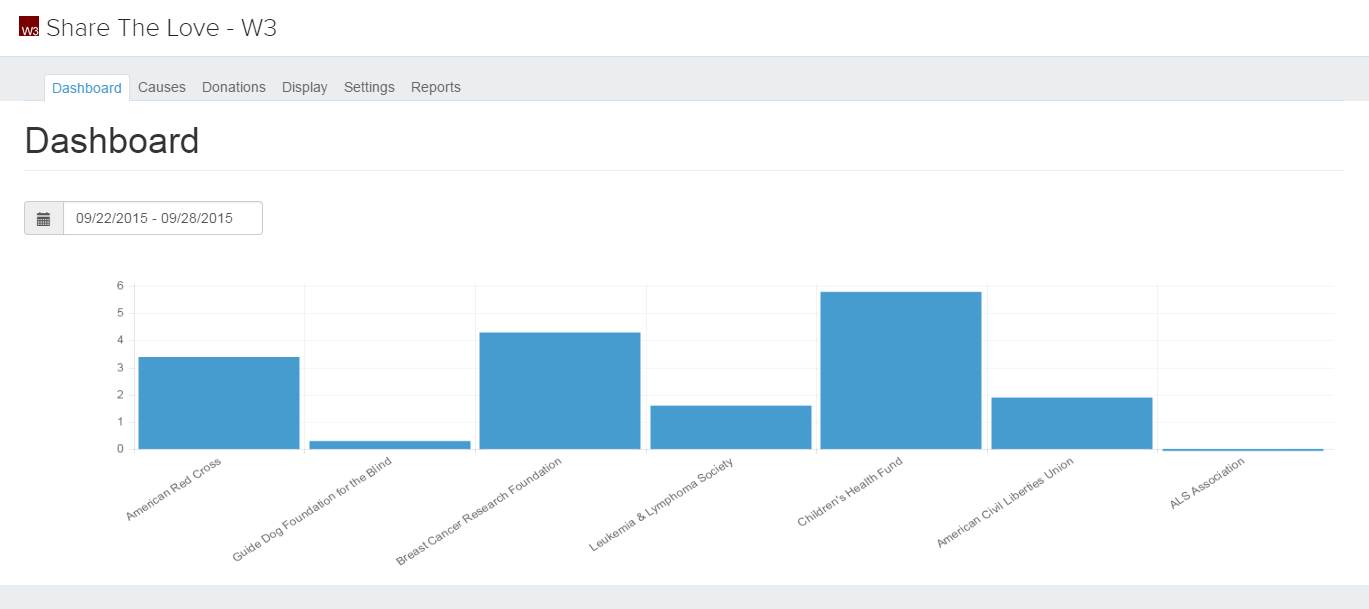
Task: Click the y-axis value 3
Action: [x=120, y=368]
